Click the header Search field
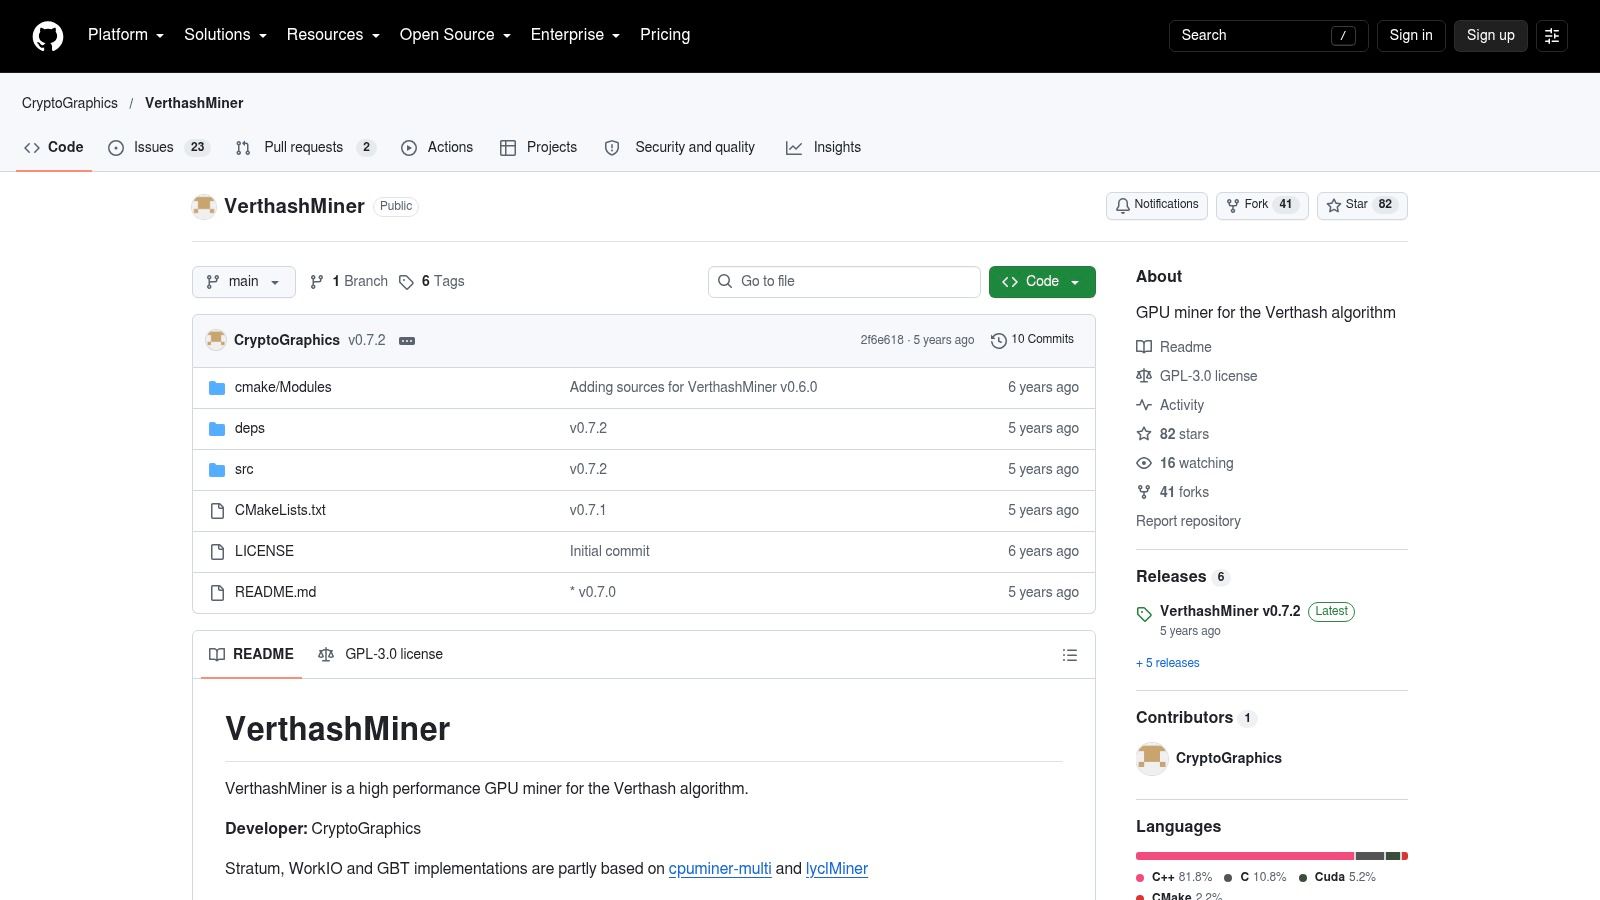Screen dimensions: 1600x900 pyautogui.click(x=1268, y=36)
